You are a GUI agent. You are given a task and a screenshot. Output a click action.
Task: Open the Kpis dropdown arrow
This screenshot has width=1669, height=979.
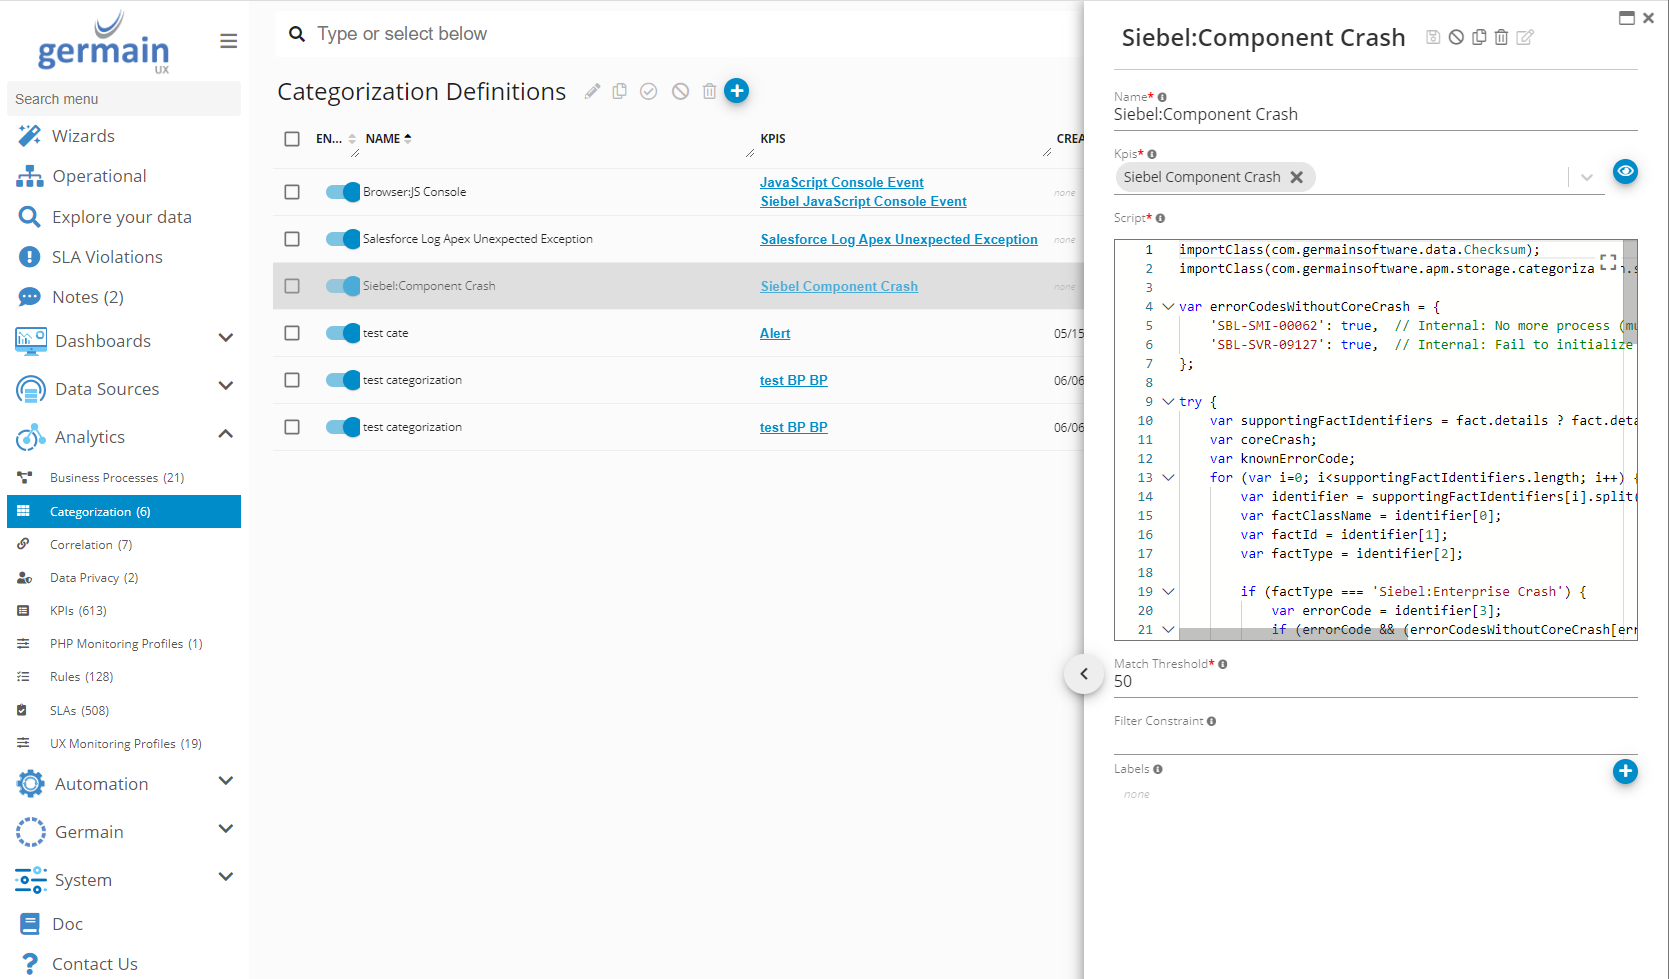pyautogui.click(x=1586, y=178)
